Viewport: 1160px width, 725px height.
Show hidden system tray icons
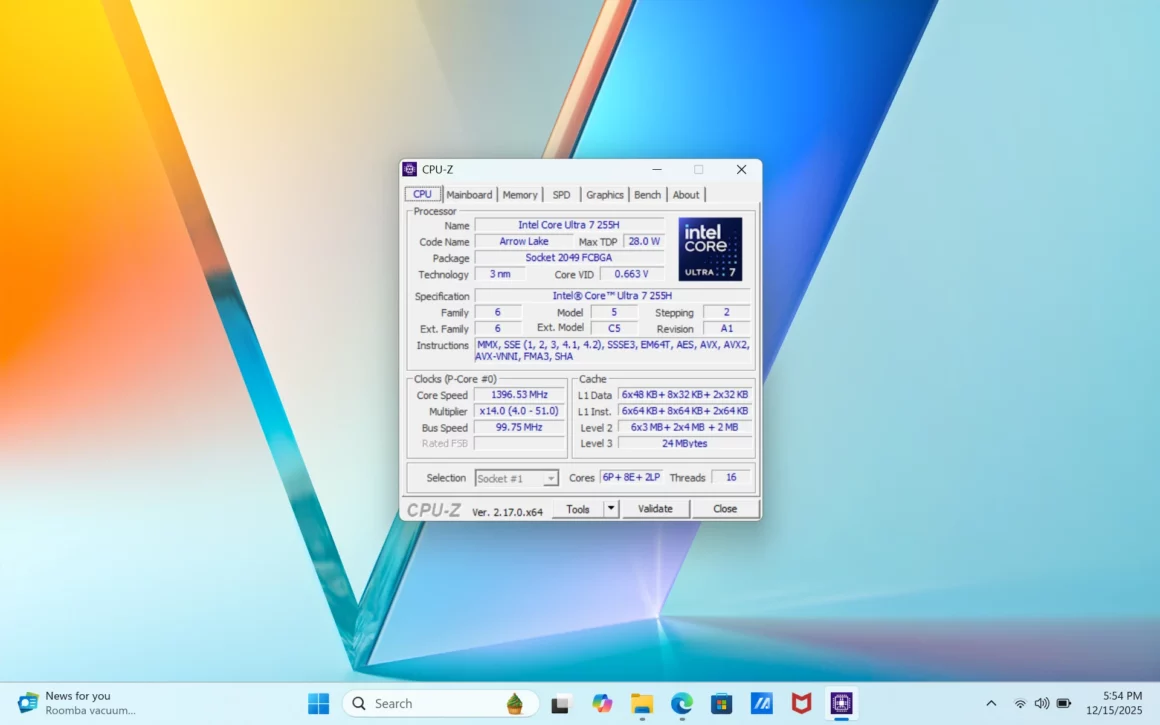pos(991,704)
